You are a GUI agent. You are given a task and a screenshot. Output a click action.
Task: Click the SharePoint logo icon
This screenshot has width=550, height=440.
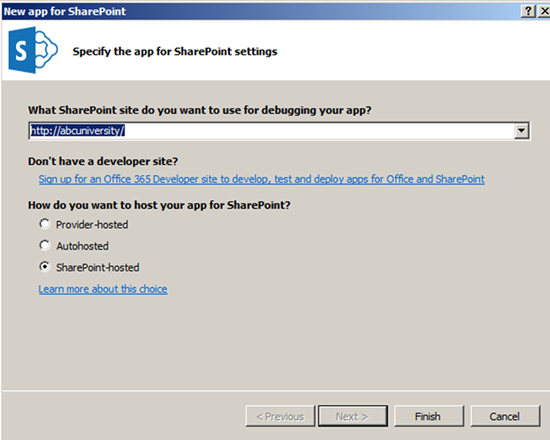pos(33,50)
